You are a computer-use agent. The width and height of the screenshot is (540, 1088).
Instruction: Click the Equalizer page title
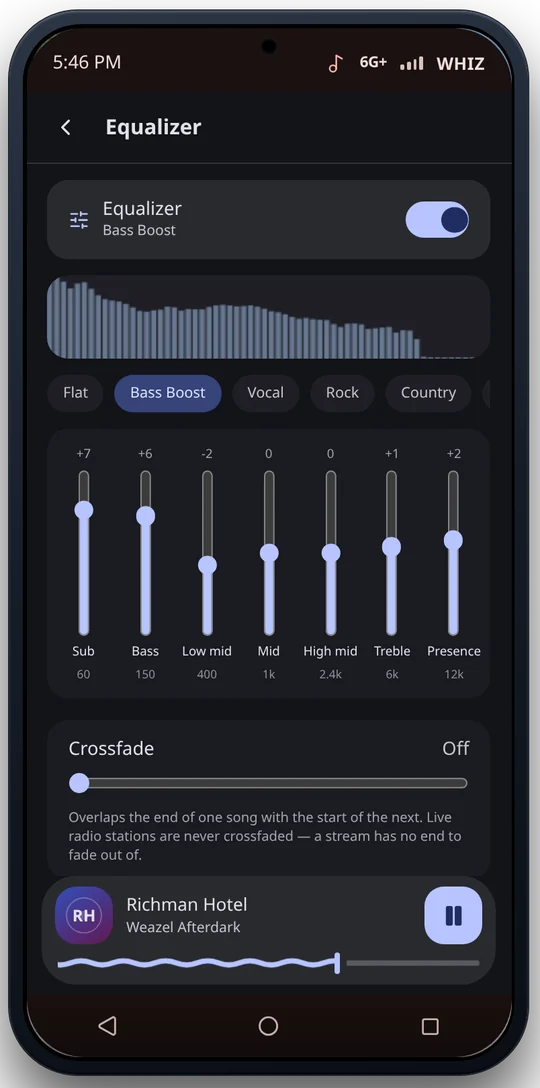coord(153,127)
